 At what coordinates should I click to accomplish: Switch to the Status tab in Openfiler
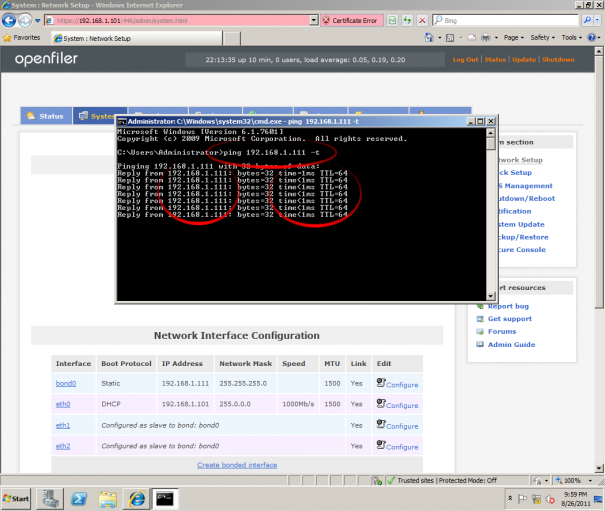[x=46, y=116]
